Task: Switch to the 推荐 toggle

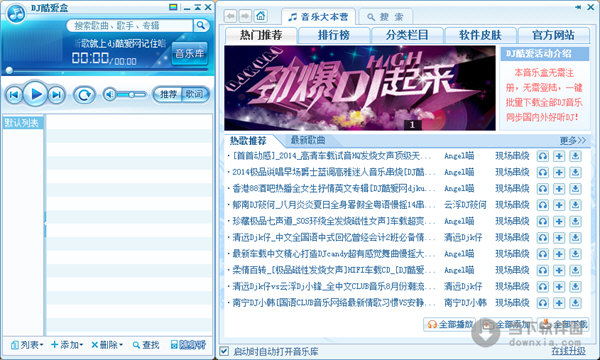Action: (168, 94)
